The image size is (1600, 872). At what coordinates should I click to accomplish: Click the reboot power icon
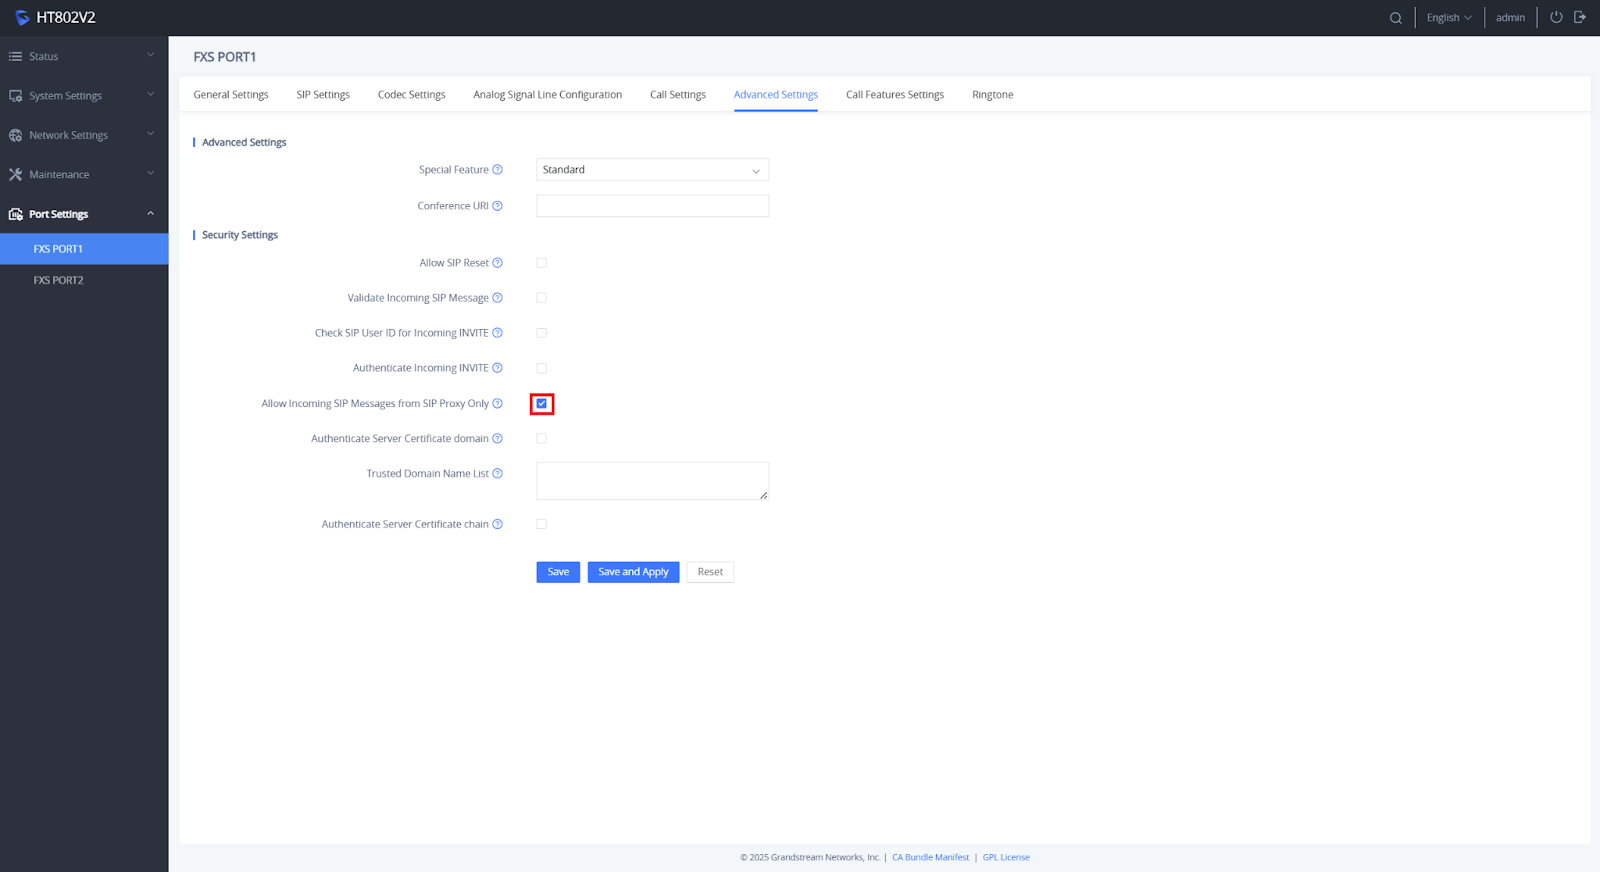tap(1556, 17)
